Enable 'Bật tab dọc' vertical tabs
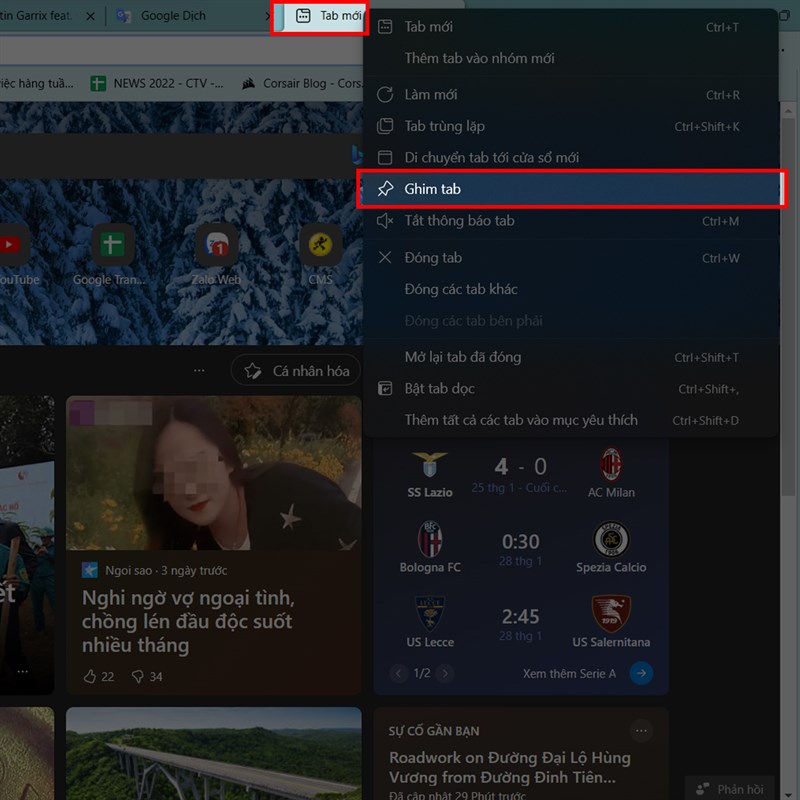Screen dimensions: 800x800 pos(570,389)
